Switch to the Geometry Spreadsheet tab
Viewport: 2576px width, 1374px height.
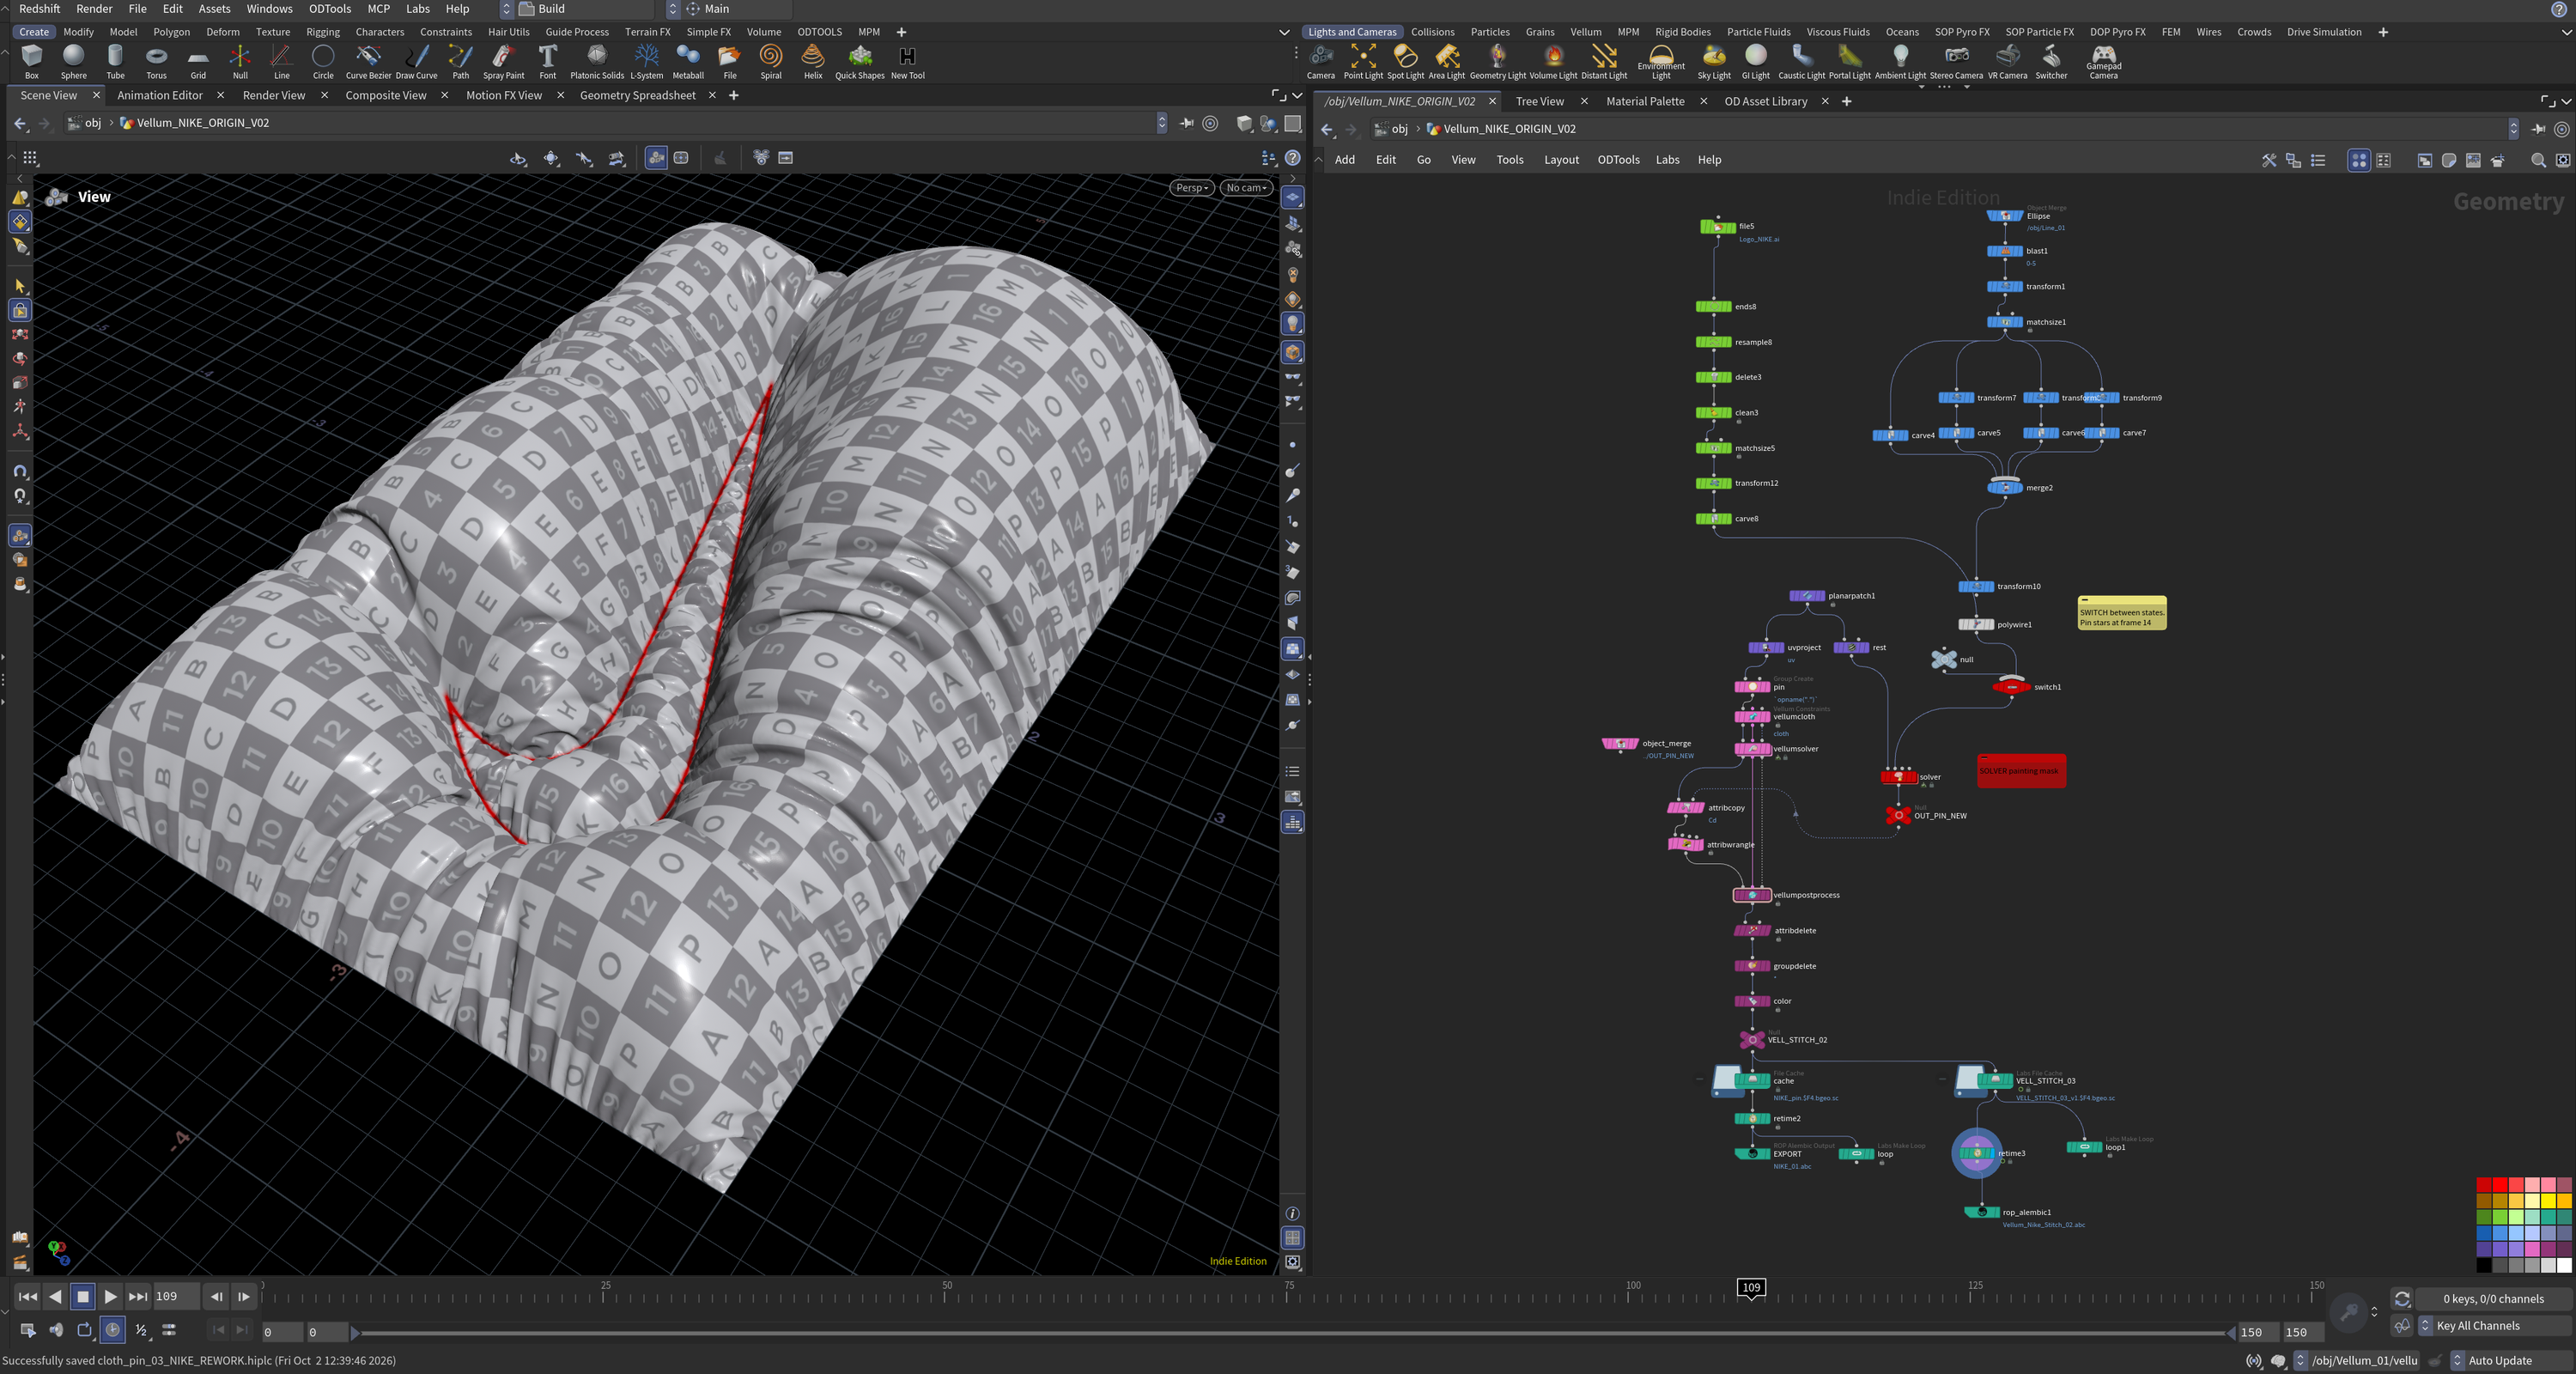coord(637,95)
